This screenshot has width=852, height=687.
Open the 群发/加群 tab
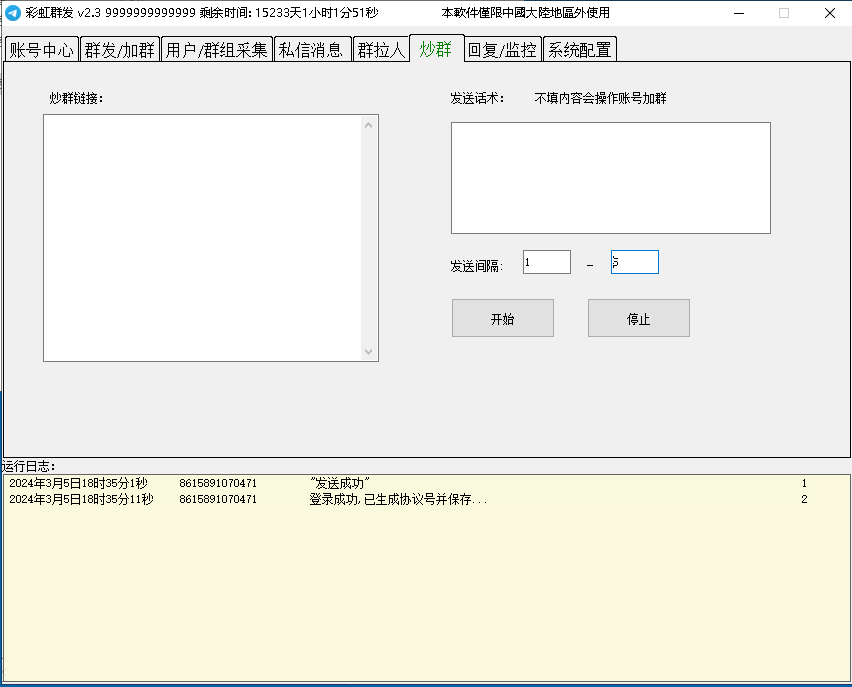click(x=119, y=50)
